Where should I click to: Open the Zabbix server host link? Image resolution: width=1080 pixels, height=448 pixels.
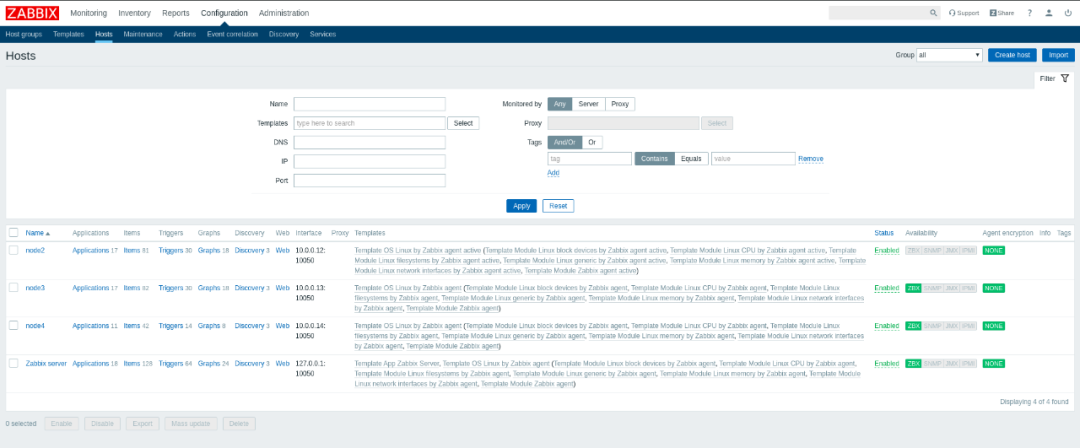pos(46,363)
